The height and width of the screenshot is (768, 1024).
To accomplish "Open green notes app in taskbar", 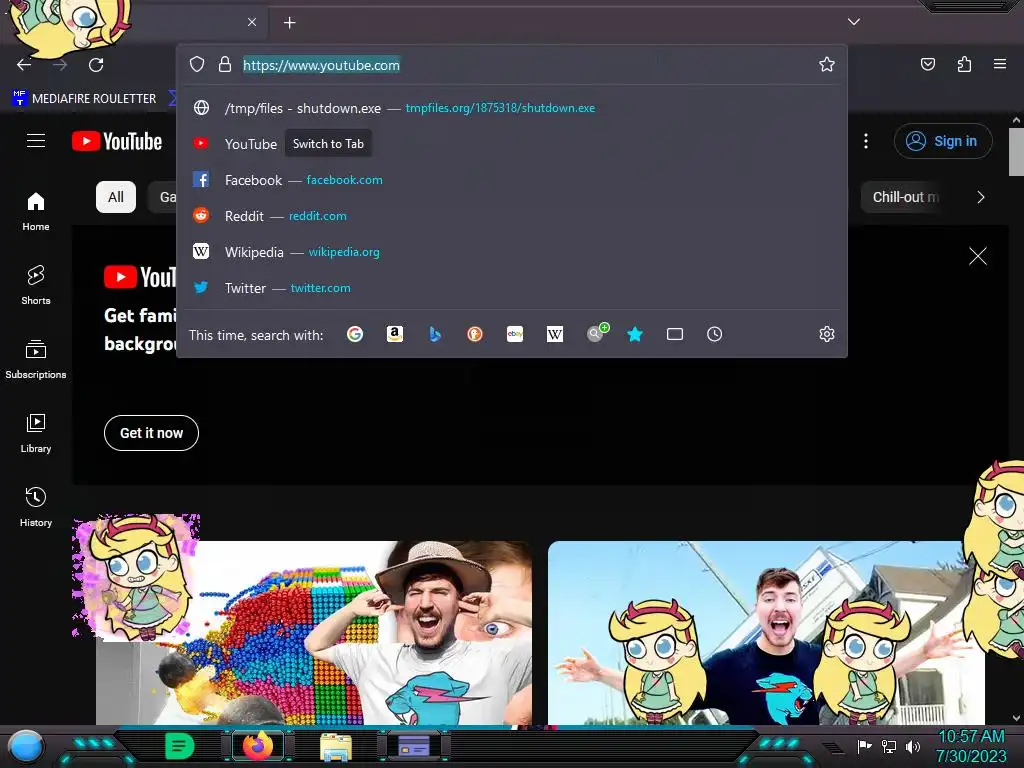I will (x=179, y=746).
